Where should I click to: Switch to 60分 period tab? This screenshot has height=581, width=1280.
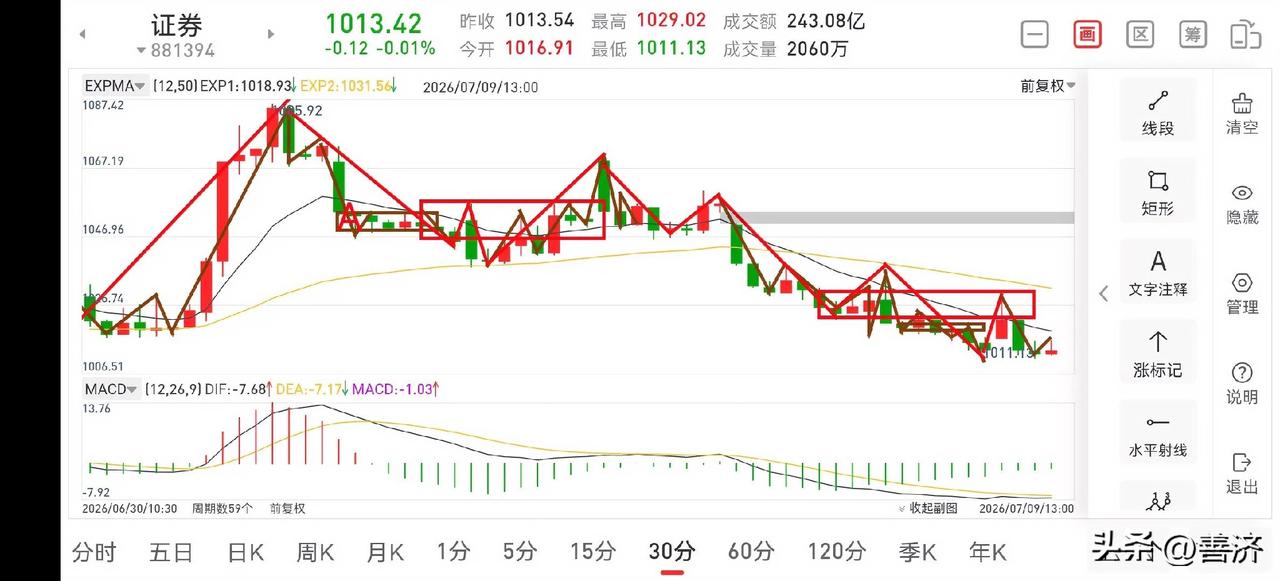point(751,552)
